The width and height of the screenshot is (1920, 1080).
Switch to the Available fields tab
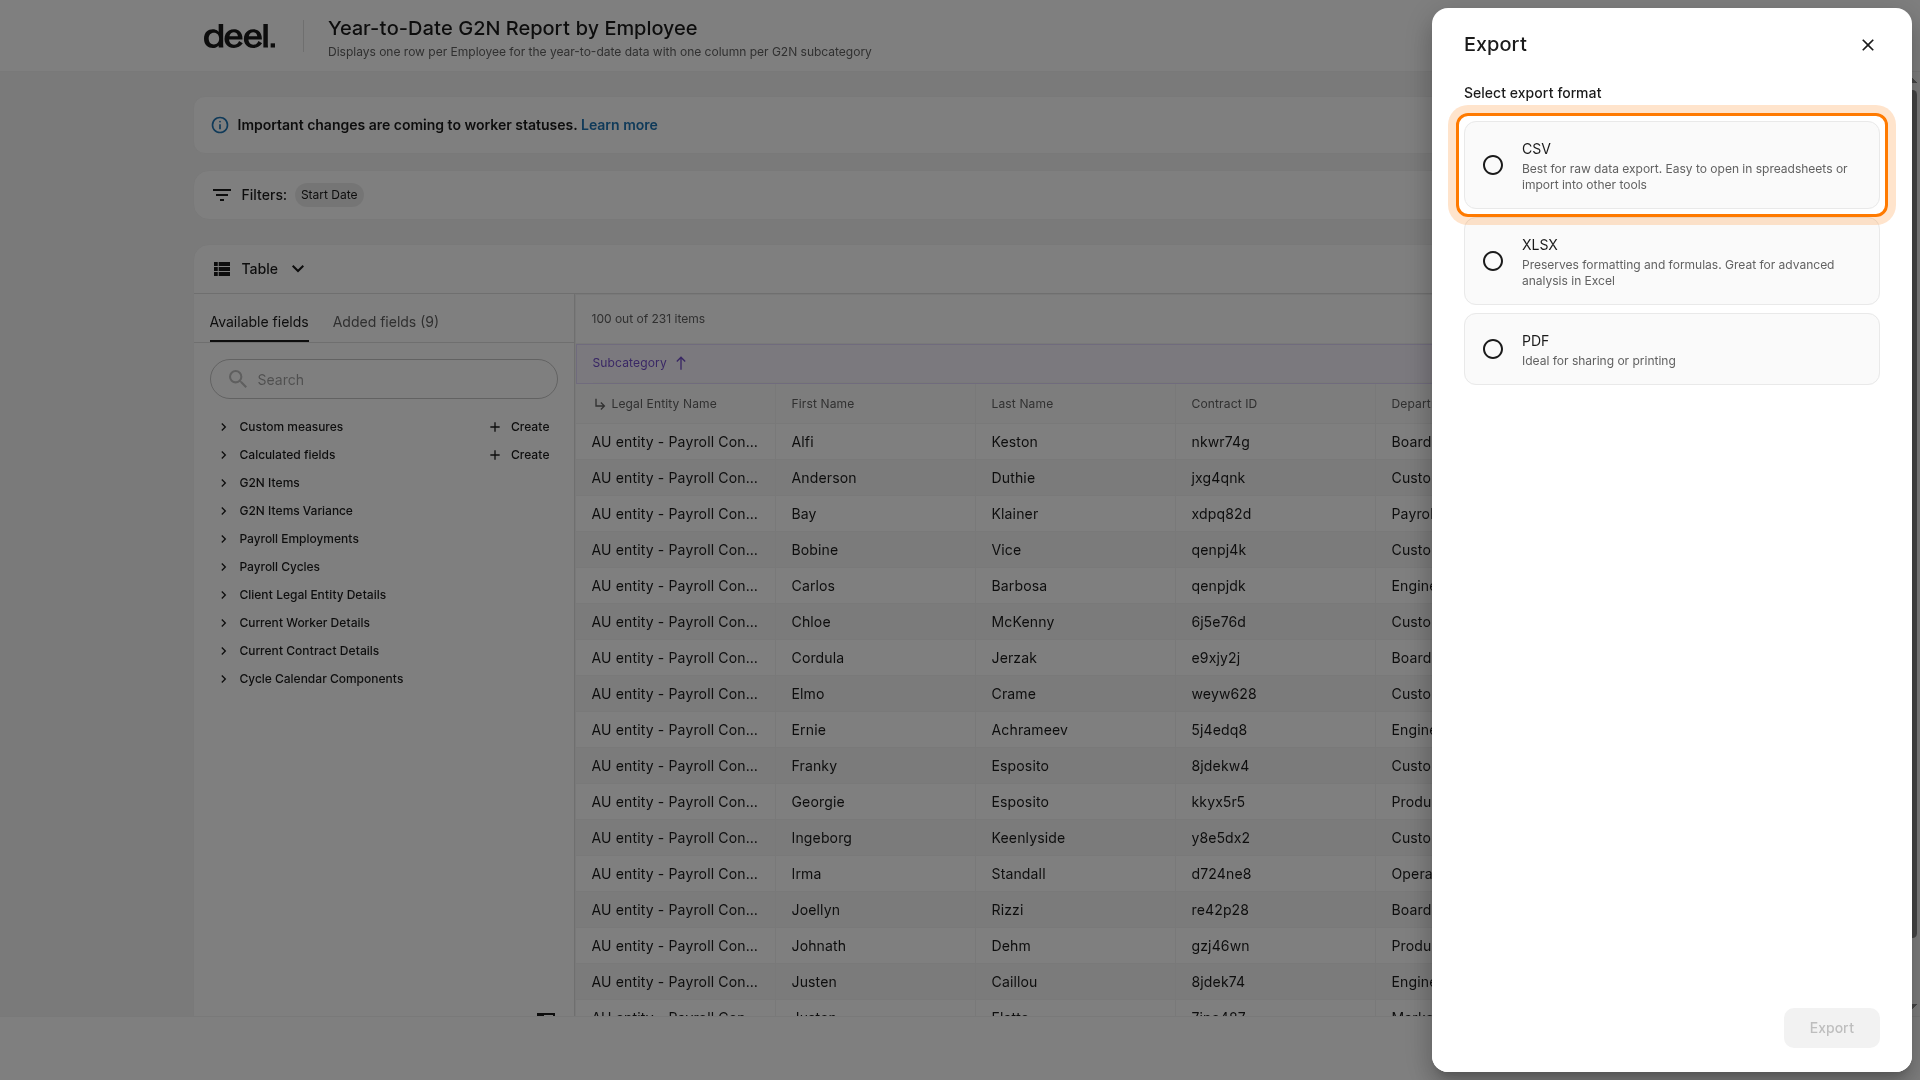tap(259, 322)
